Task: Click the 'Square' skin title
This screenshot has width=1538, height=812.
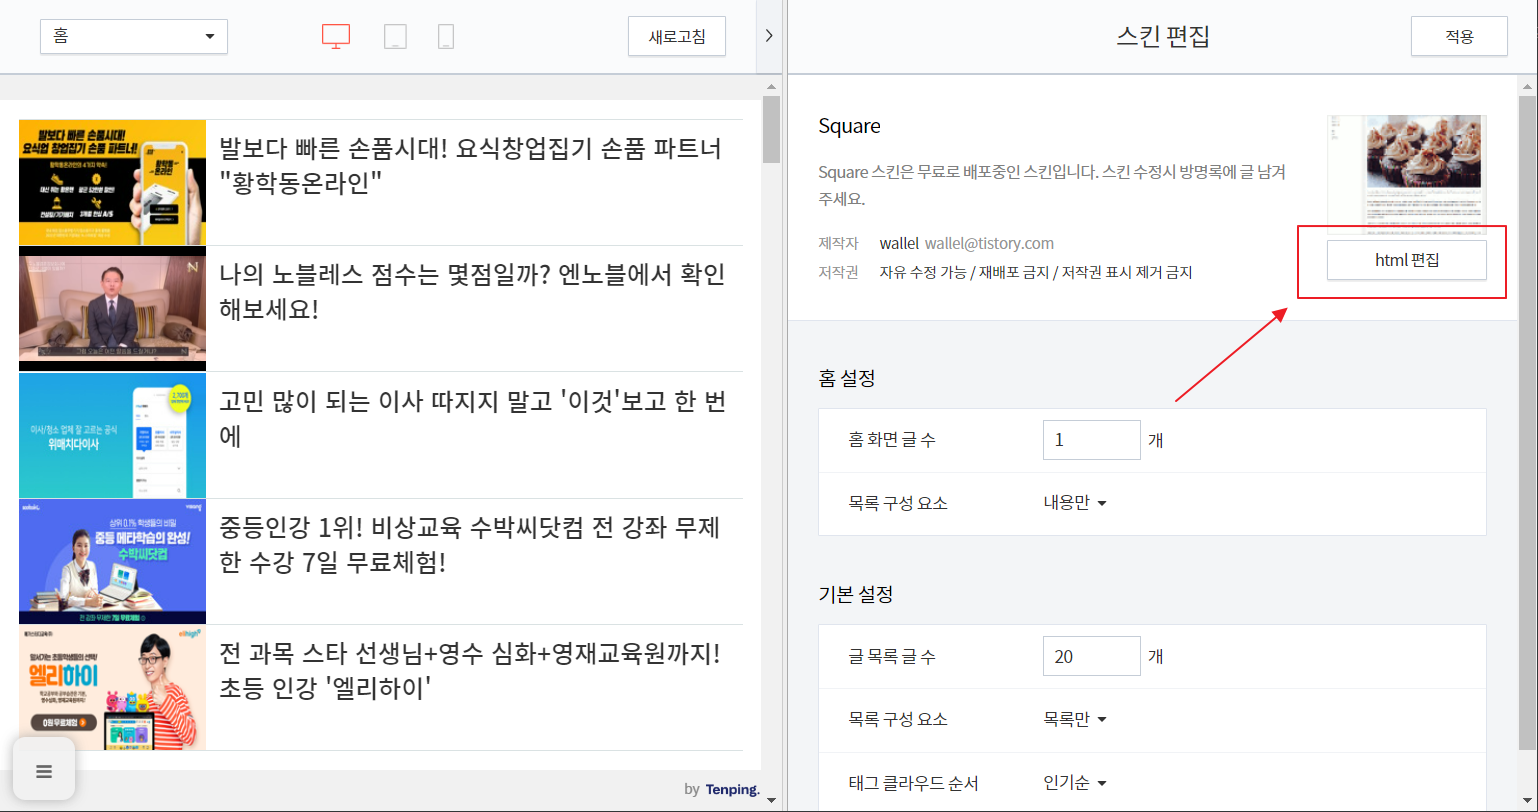Action: [x=849, y=126]
